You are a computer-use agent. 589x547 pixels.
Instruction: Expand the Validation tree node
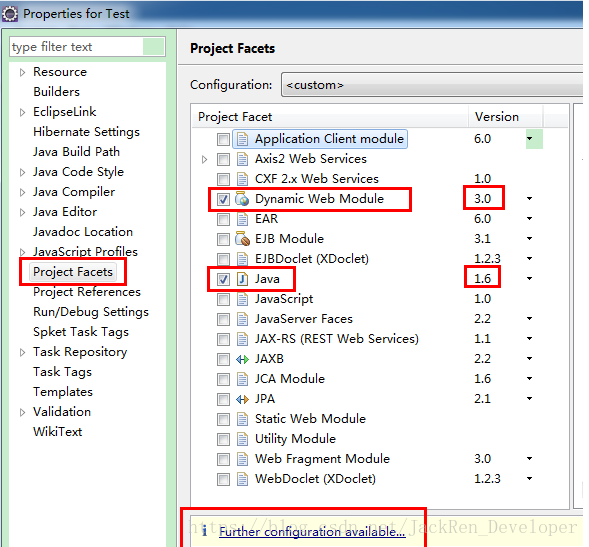(x=22, y=412)
